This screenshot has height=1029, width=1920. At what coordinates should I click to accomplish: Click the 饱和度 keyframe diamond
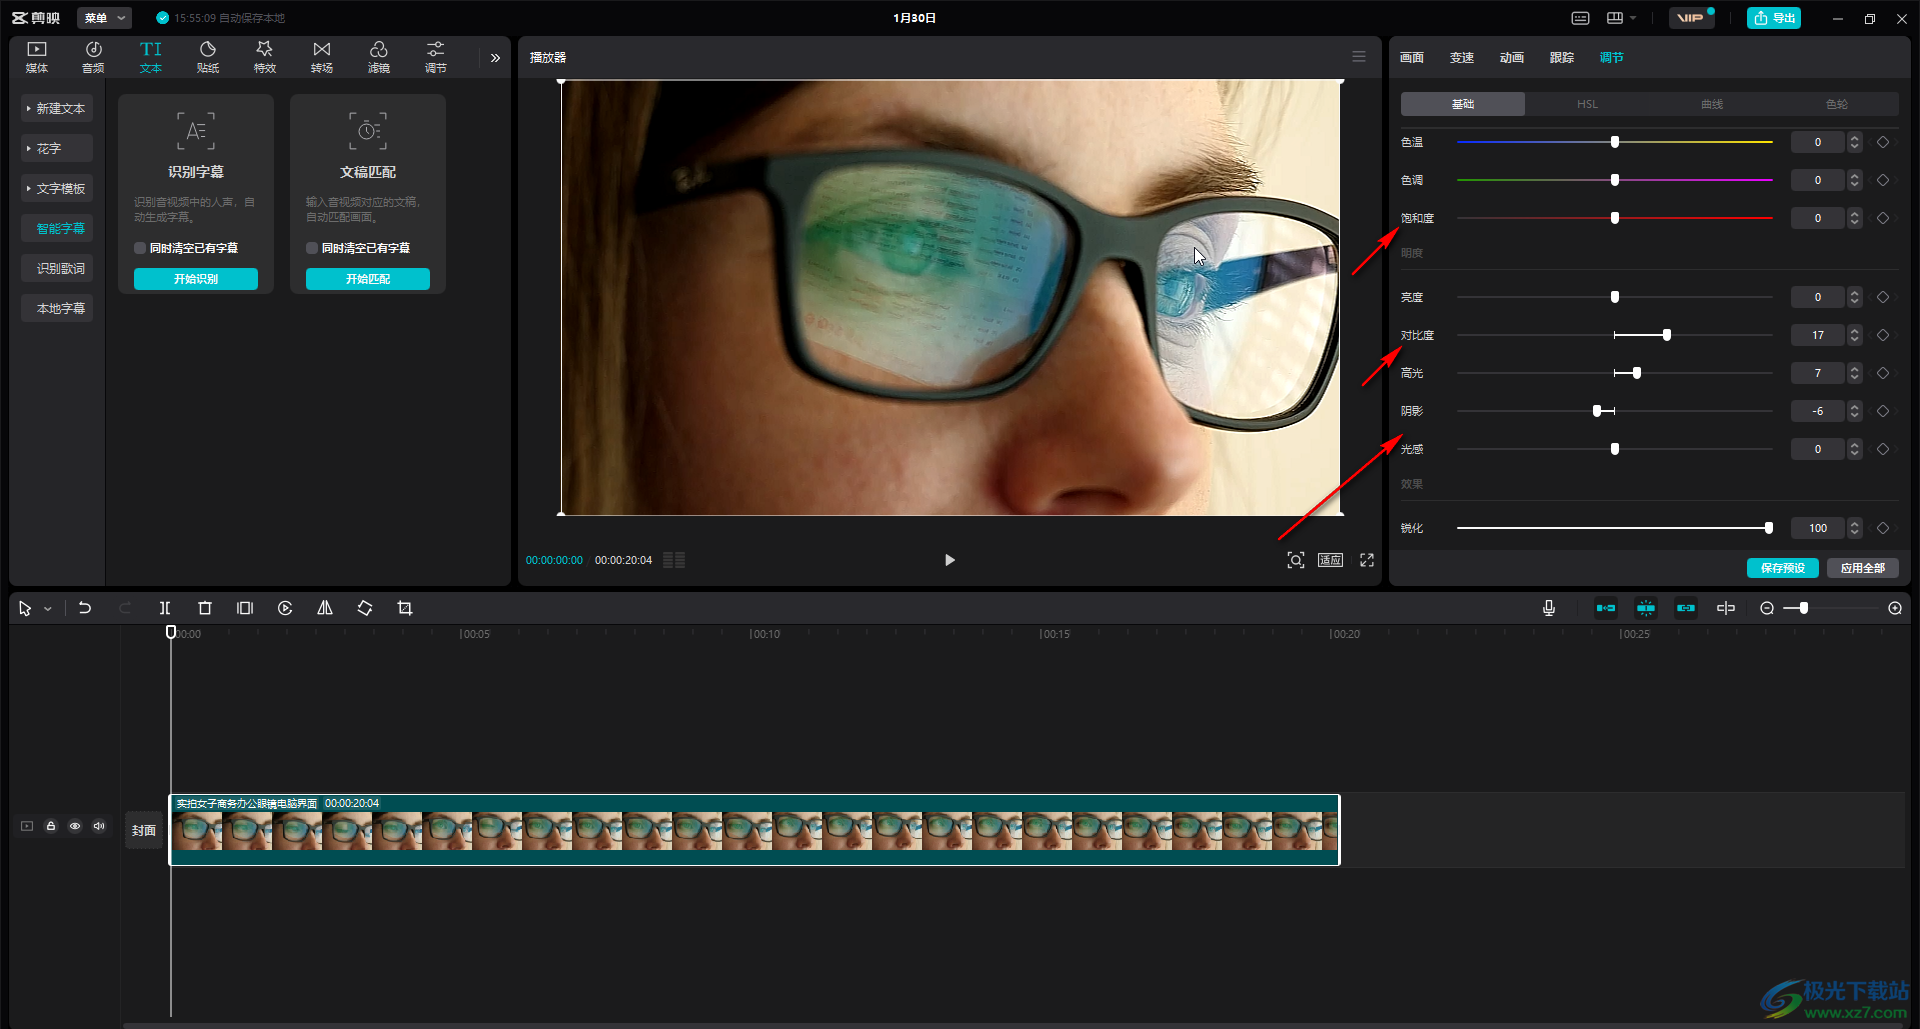[1883, 218]
